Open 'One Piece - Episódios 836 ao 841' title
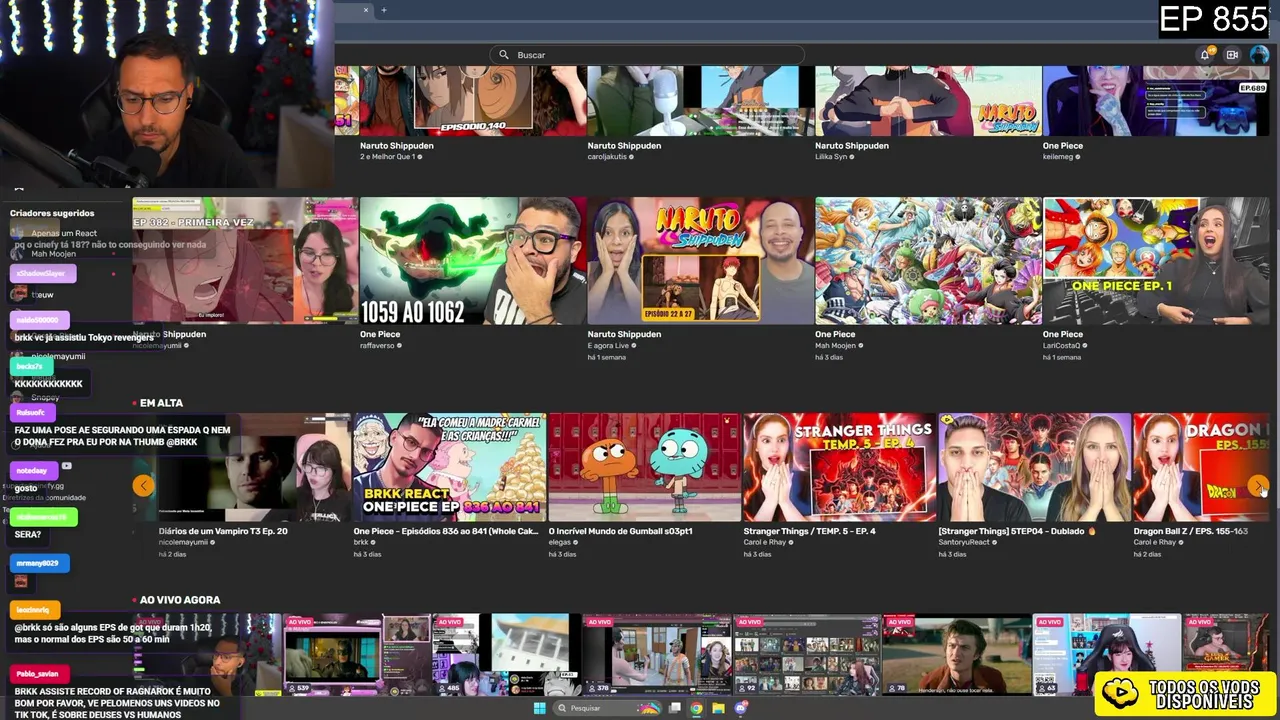The image size is (1280, 720). [446, 531]
